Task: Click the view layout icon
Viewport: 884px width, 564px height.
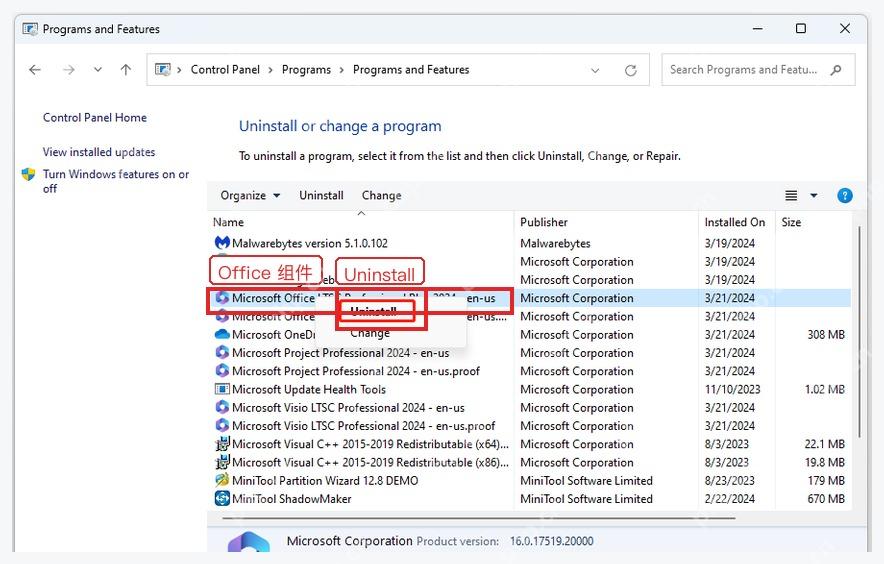Action: tap(791, 196)
